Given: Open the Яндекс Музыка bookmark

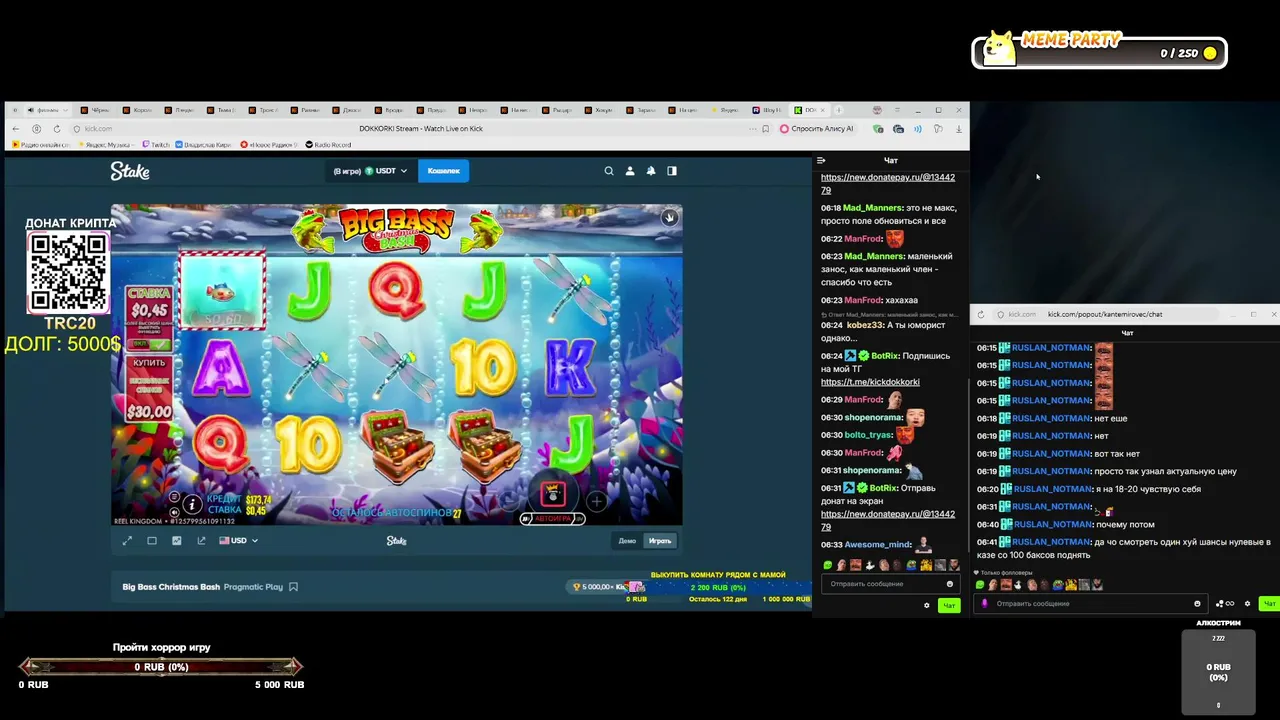Looking at the screenshot, I should point(108,145).
